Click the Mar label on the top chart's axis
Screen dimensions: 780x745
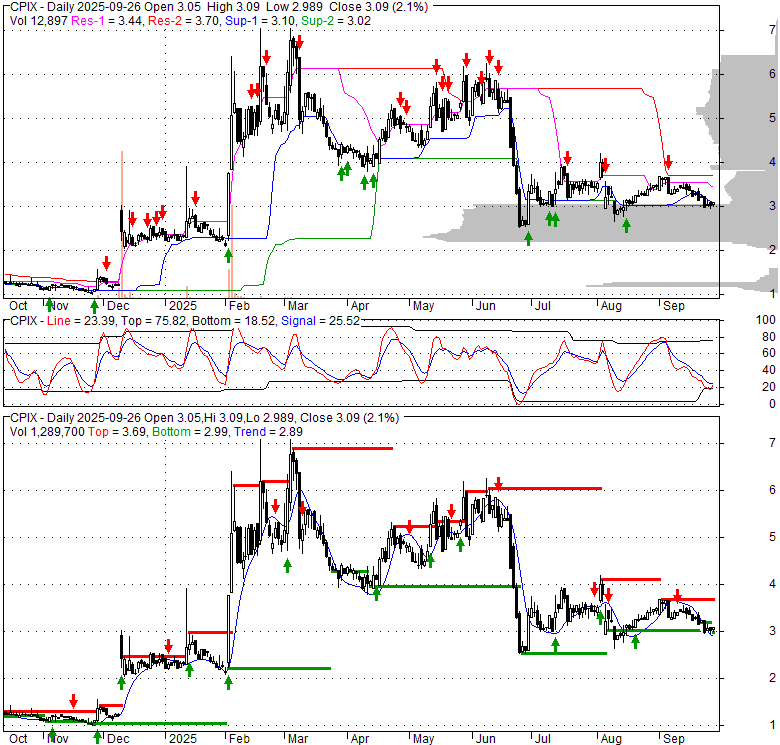(x=298, y=306)
